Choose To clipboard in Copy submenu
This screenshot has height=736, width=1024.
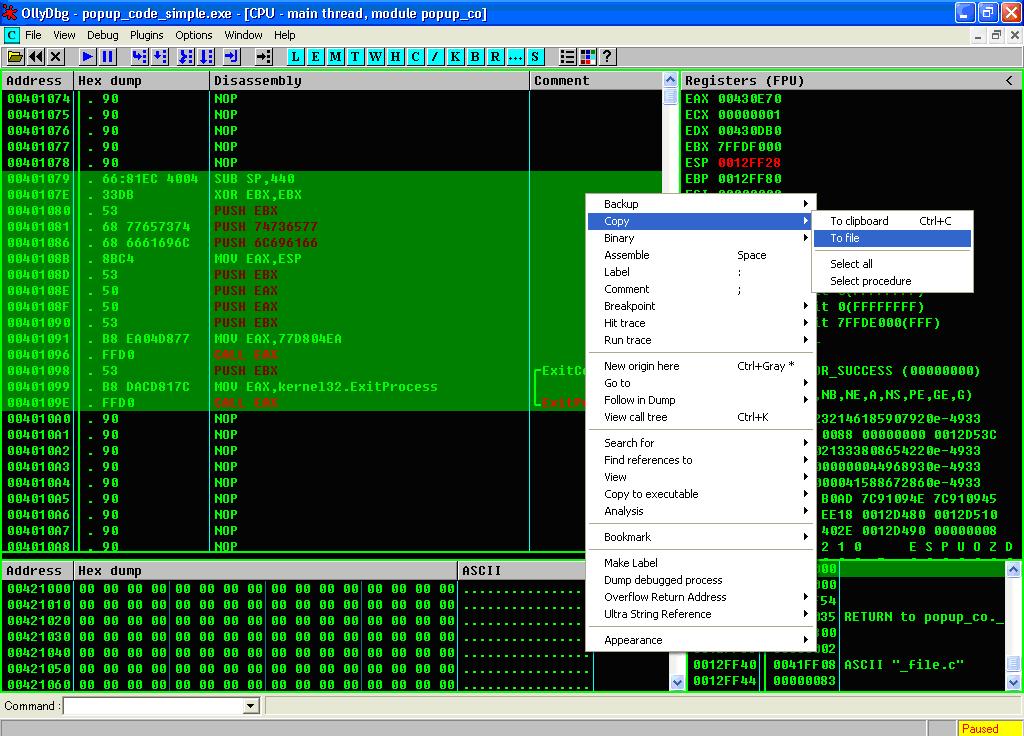pyautogui.click(x=892, y=221)
